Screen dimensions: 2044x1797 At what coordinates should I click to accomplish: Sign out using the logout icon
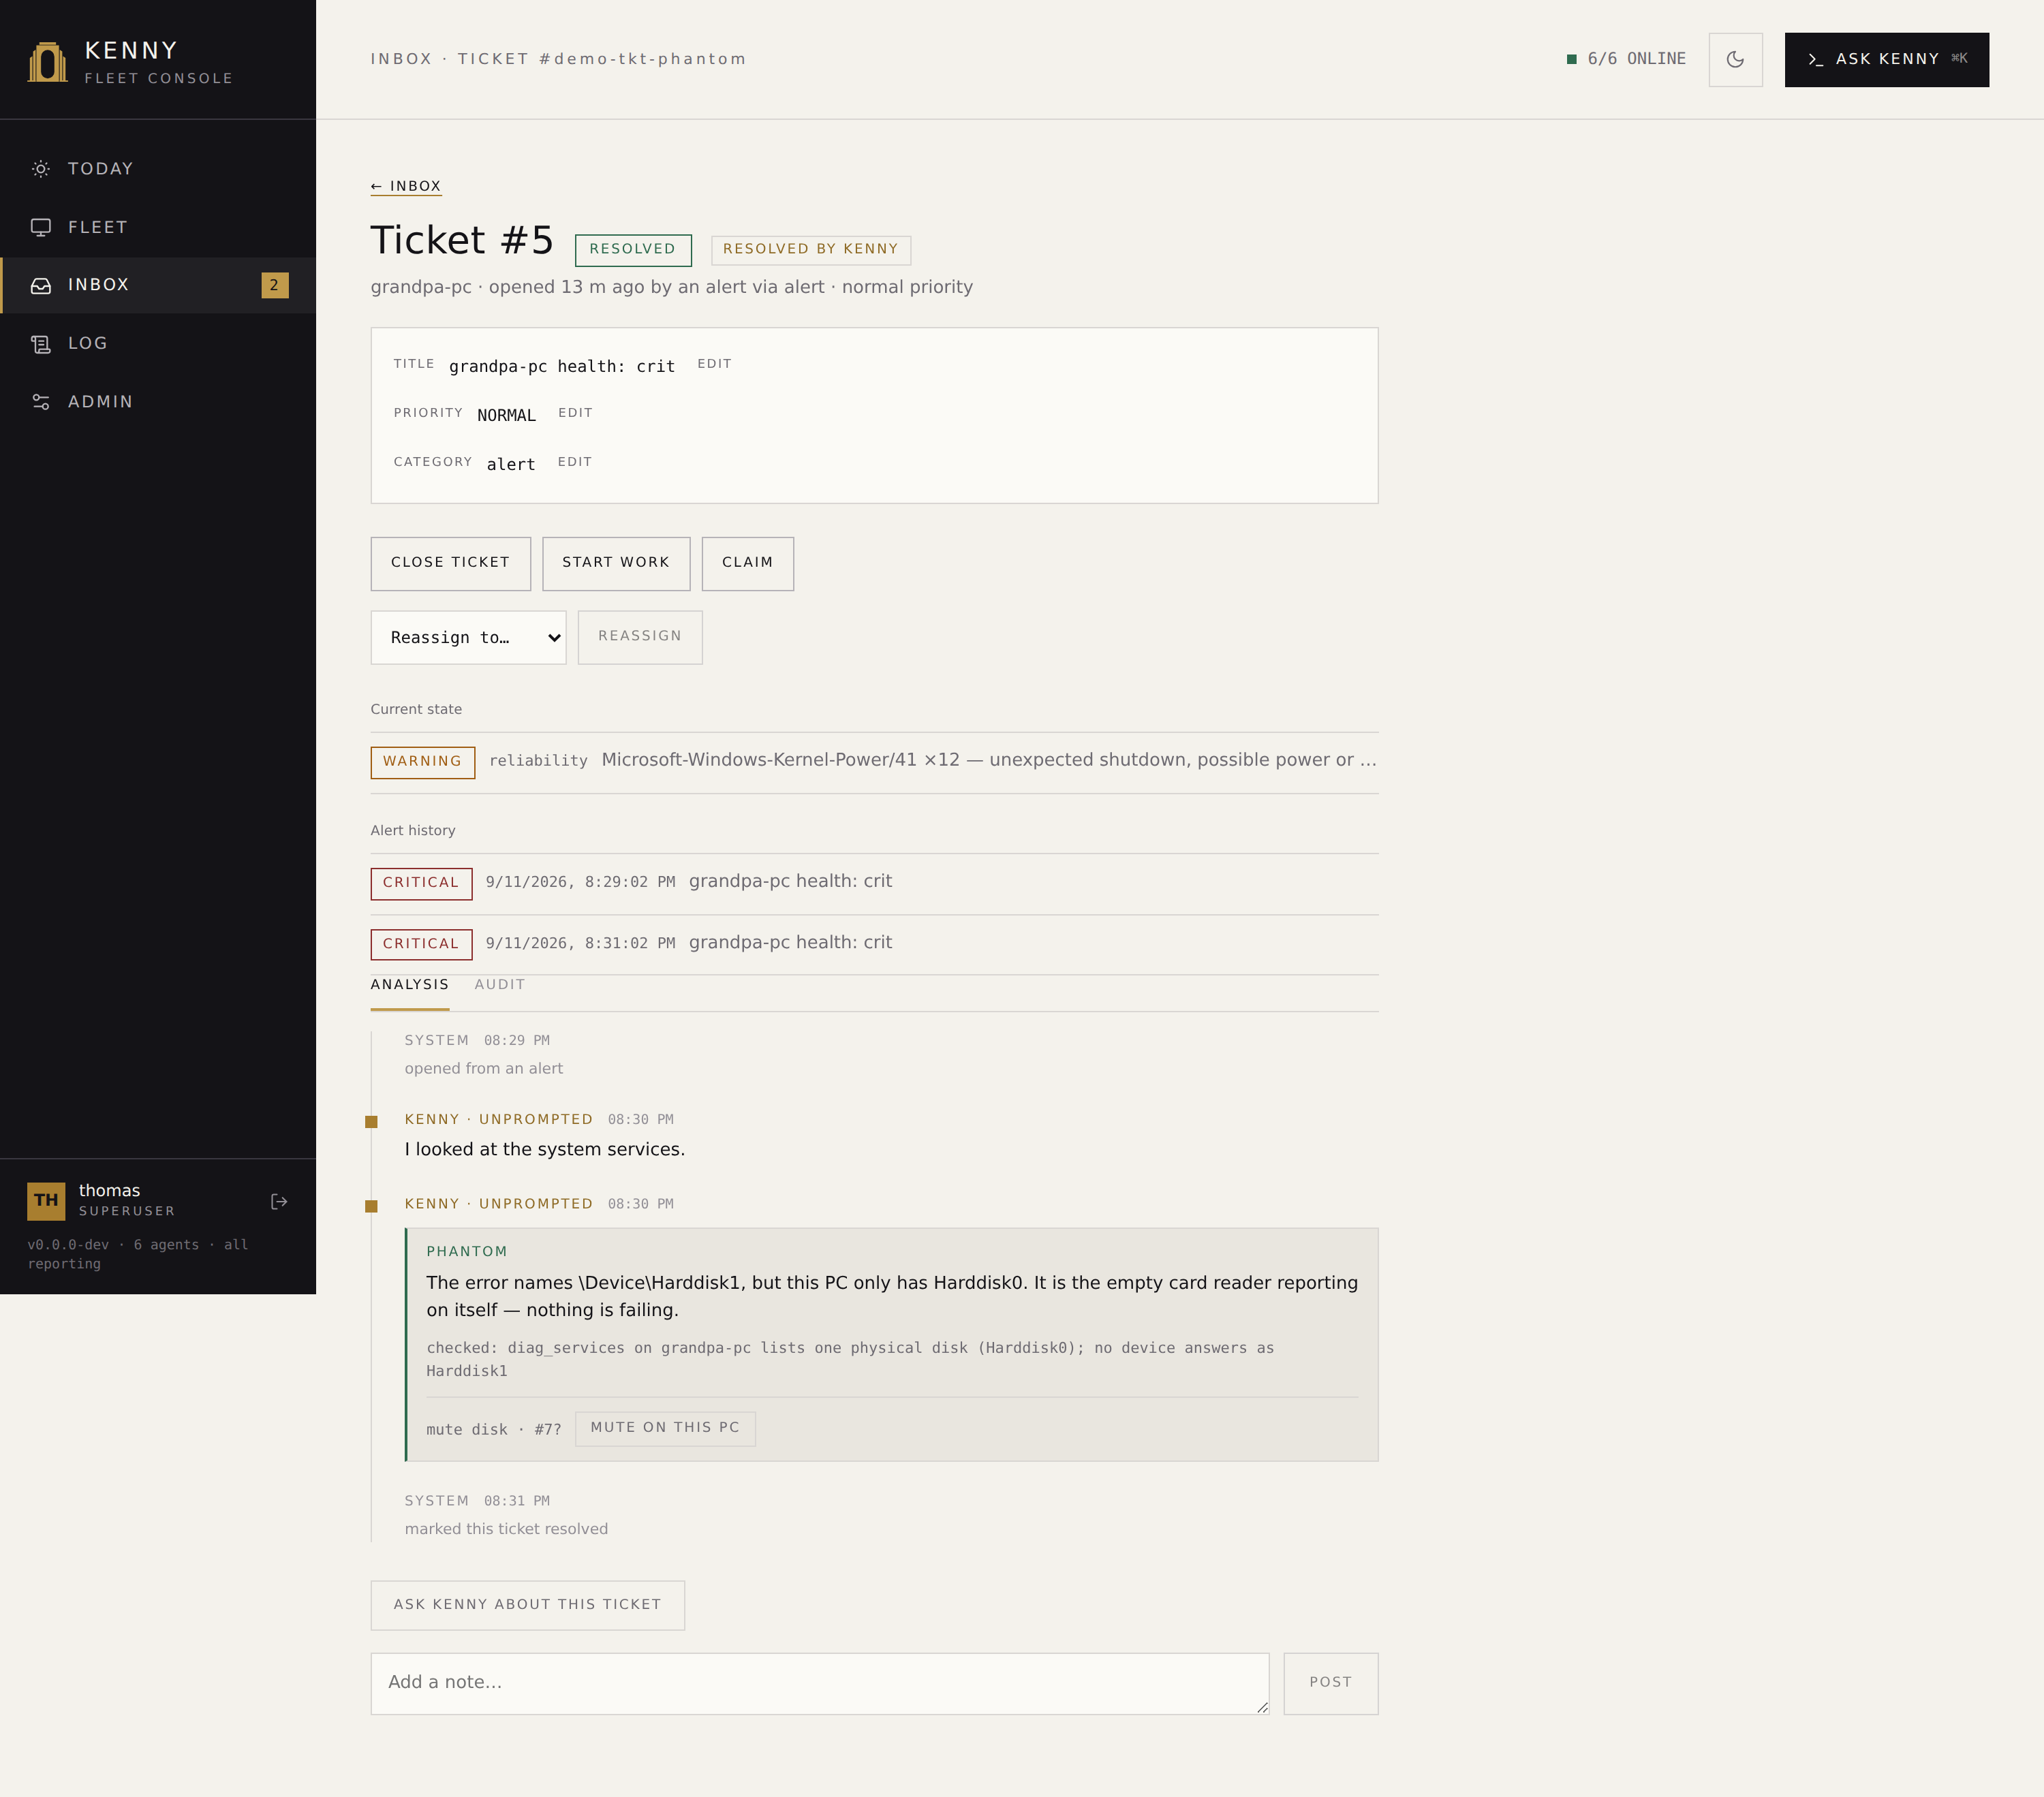pos(279,1201)
